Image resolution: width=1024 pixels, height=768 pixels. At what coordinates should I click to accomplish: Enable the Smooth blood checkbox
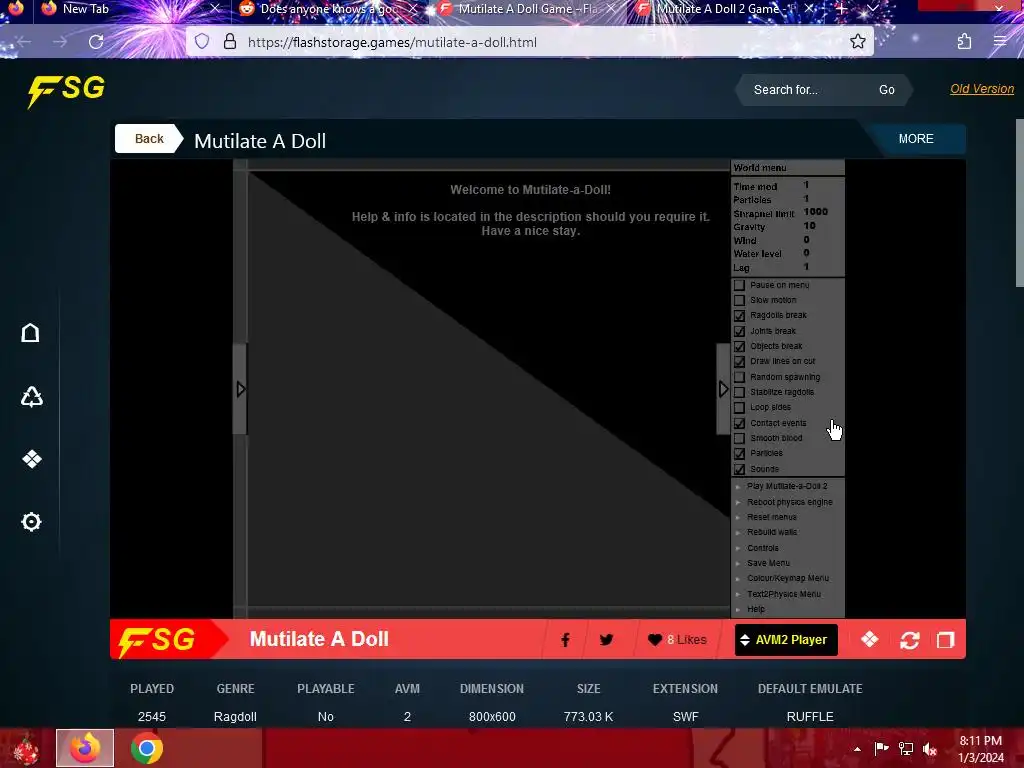click(739, 438)
